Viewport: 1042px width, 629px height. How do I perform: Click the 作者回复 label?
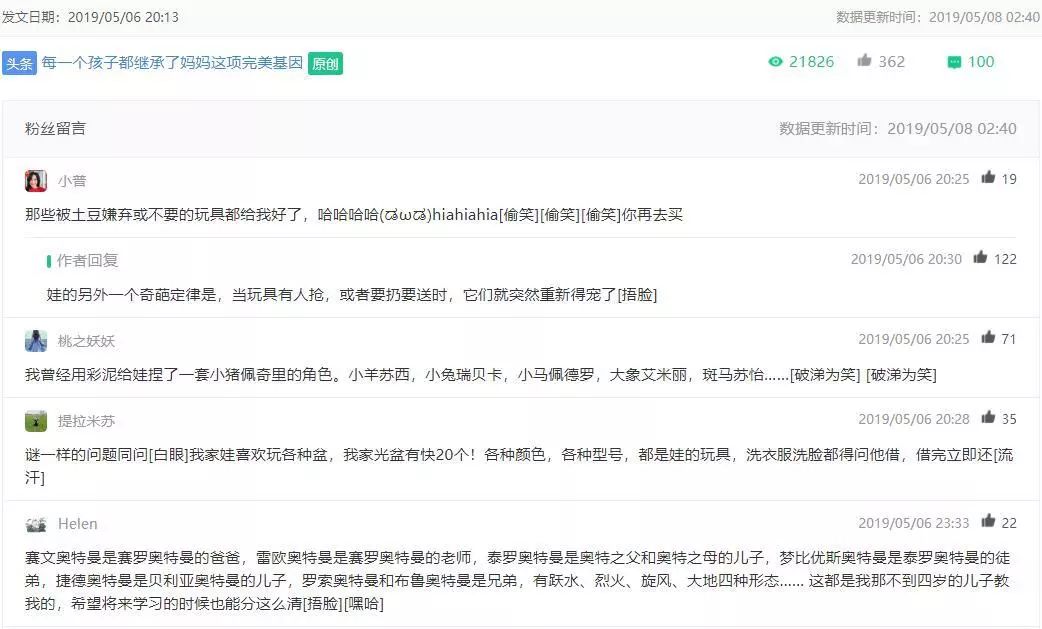click(x=87, y=260)
